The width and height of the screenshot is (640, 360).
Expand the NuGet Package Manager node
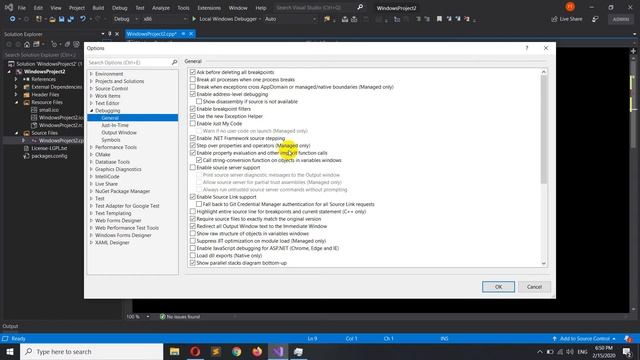coord(91,191)
